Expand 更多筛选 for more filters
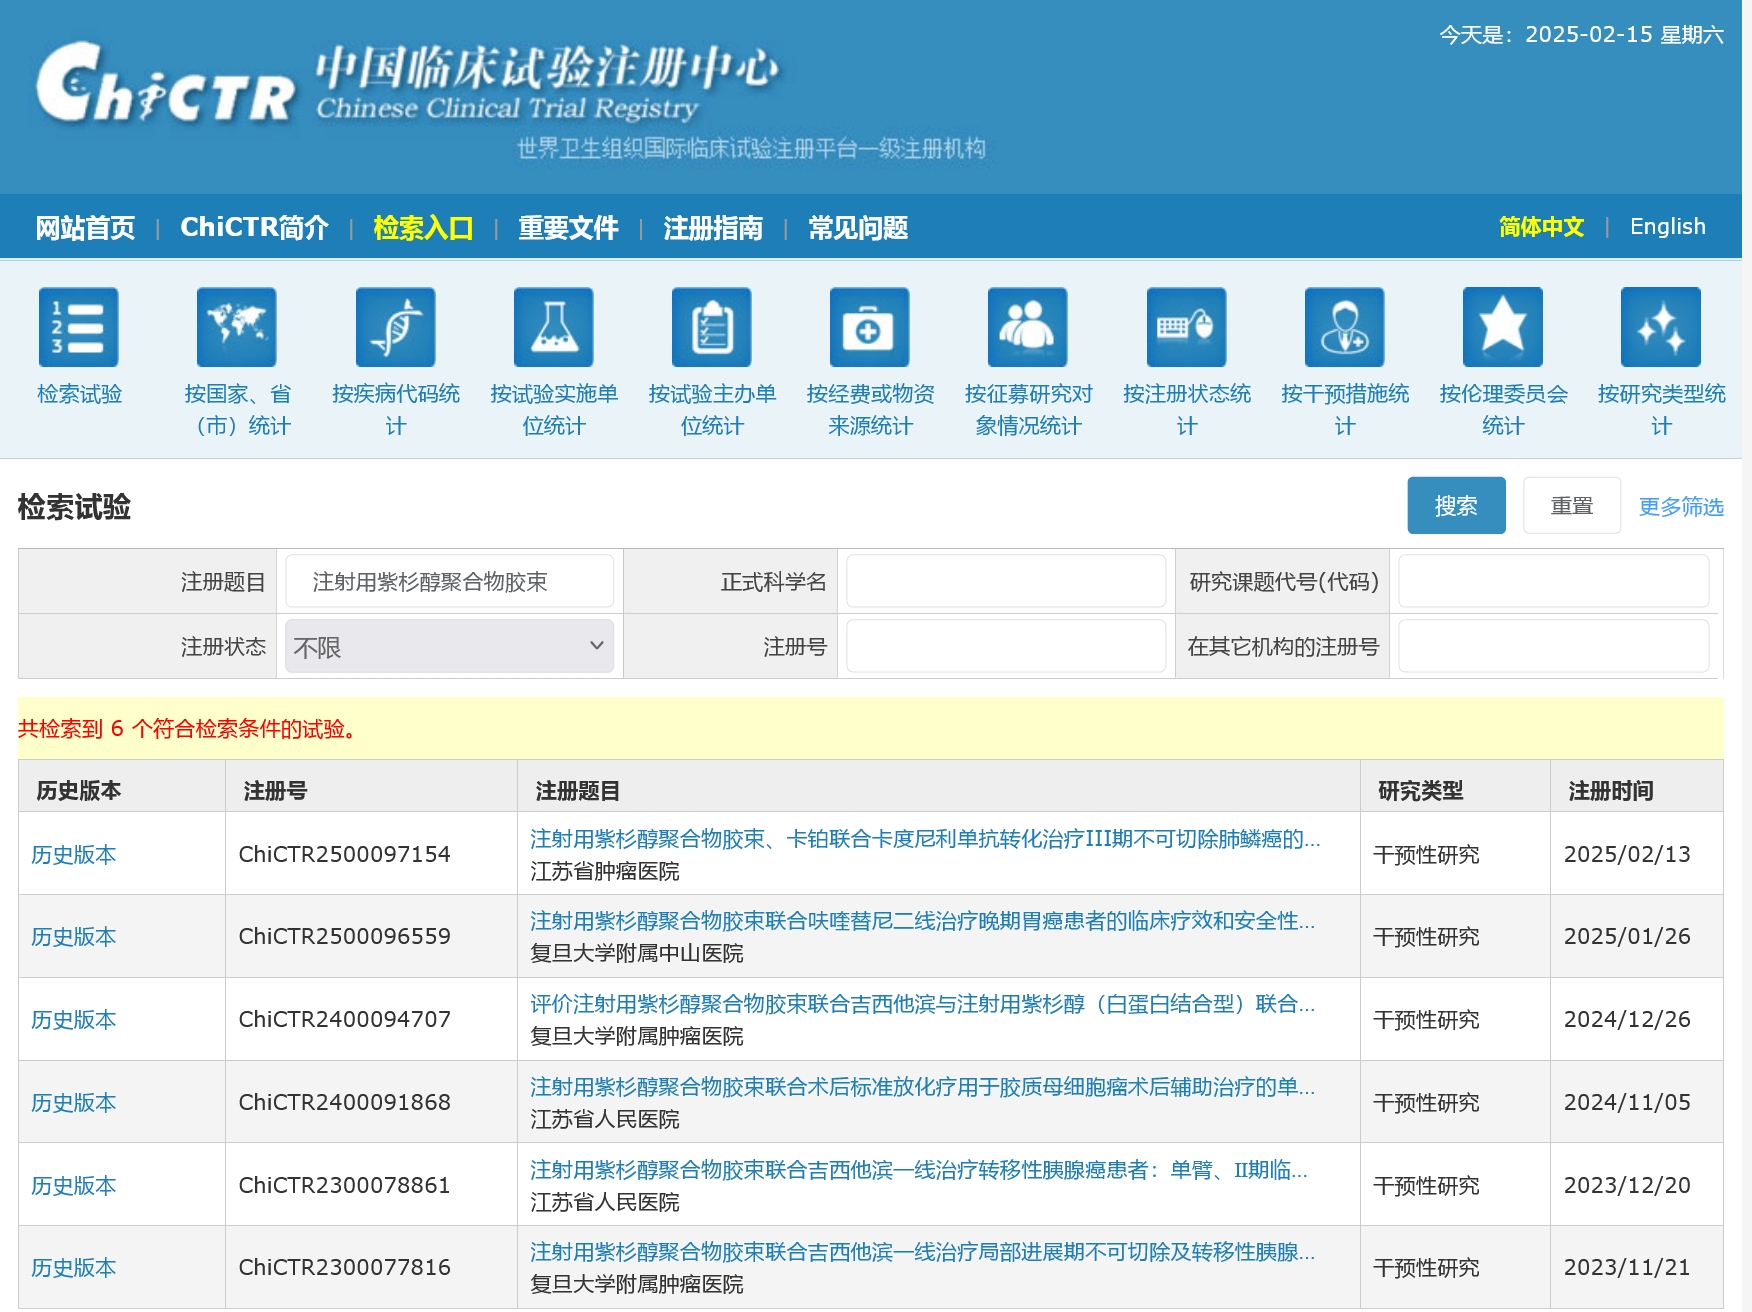Image resolution: width=1752 pixels, height=1312 pixels. coord(1680,507)
